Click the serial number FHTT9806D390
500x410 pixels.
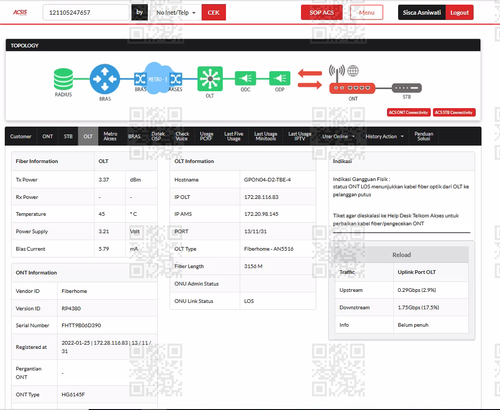click(81, 325)
